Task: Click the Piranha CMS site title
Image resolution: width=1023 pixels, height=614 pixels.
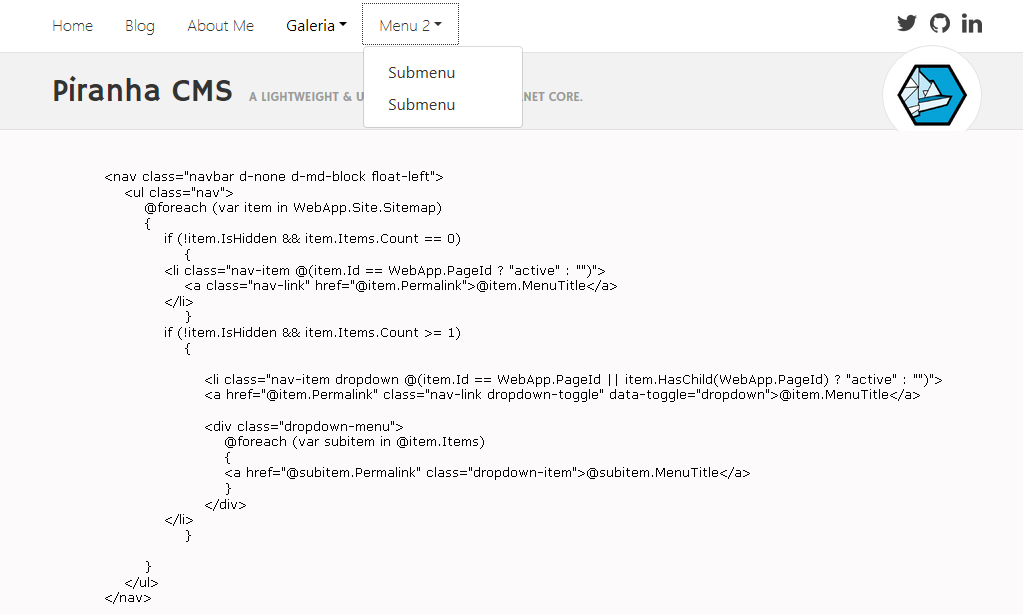Action: pyautogui.click(x=143, y=90)
